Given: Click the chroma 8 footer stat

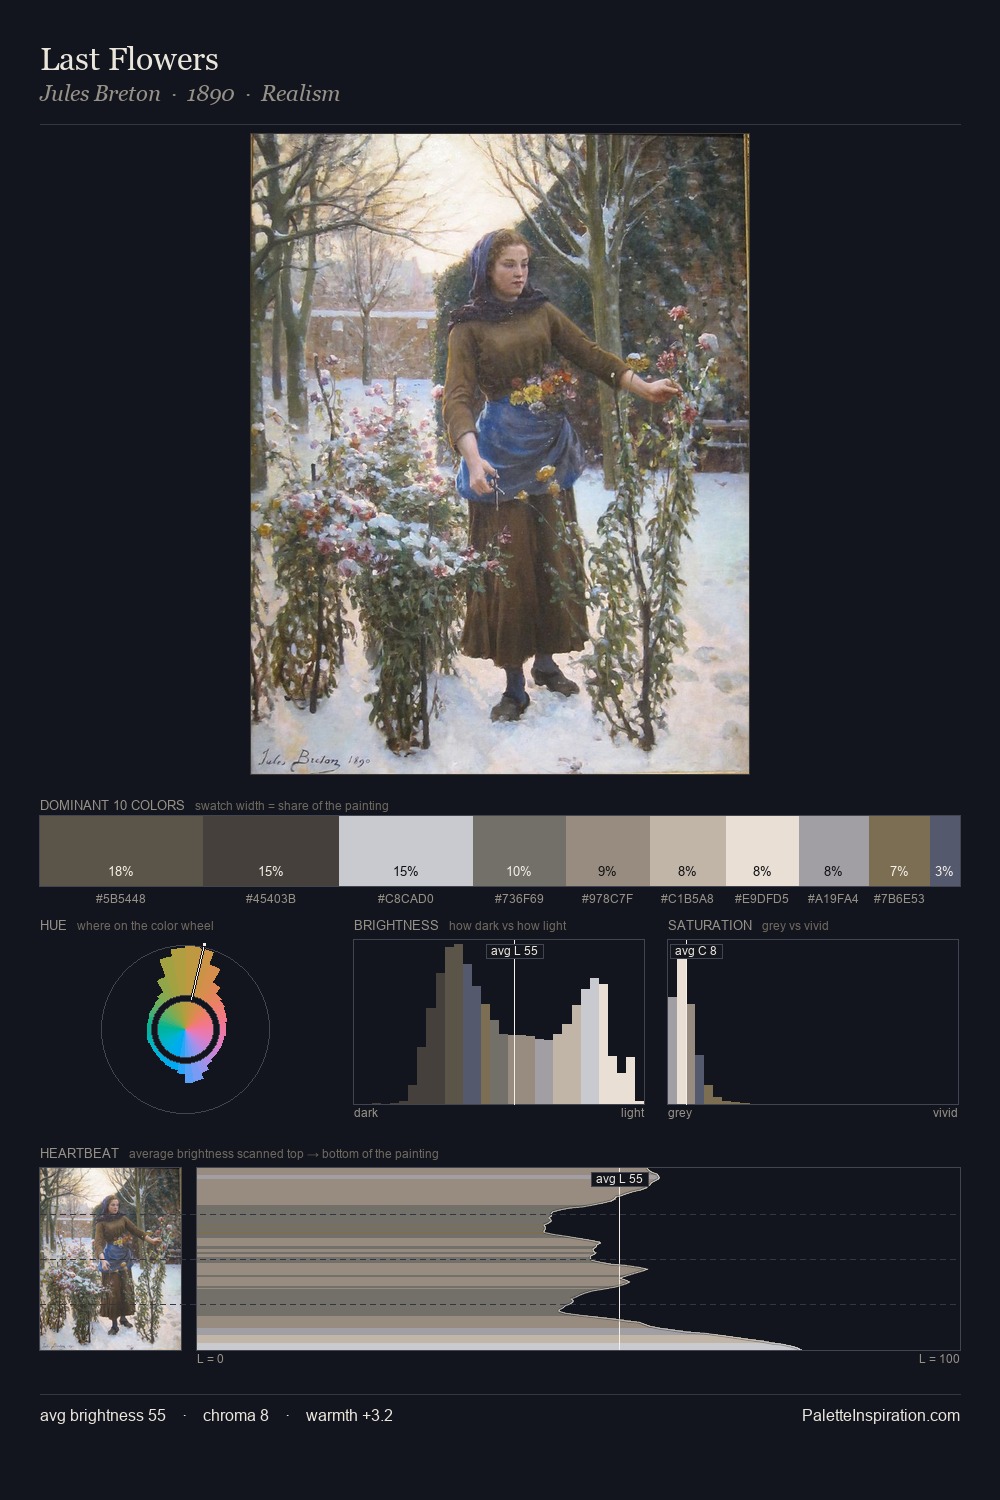Looking at the screenshot, I should 236,1416.
